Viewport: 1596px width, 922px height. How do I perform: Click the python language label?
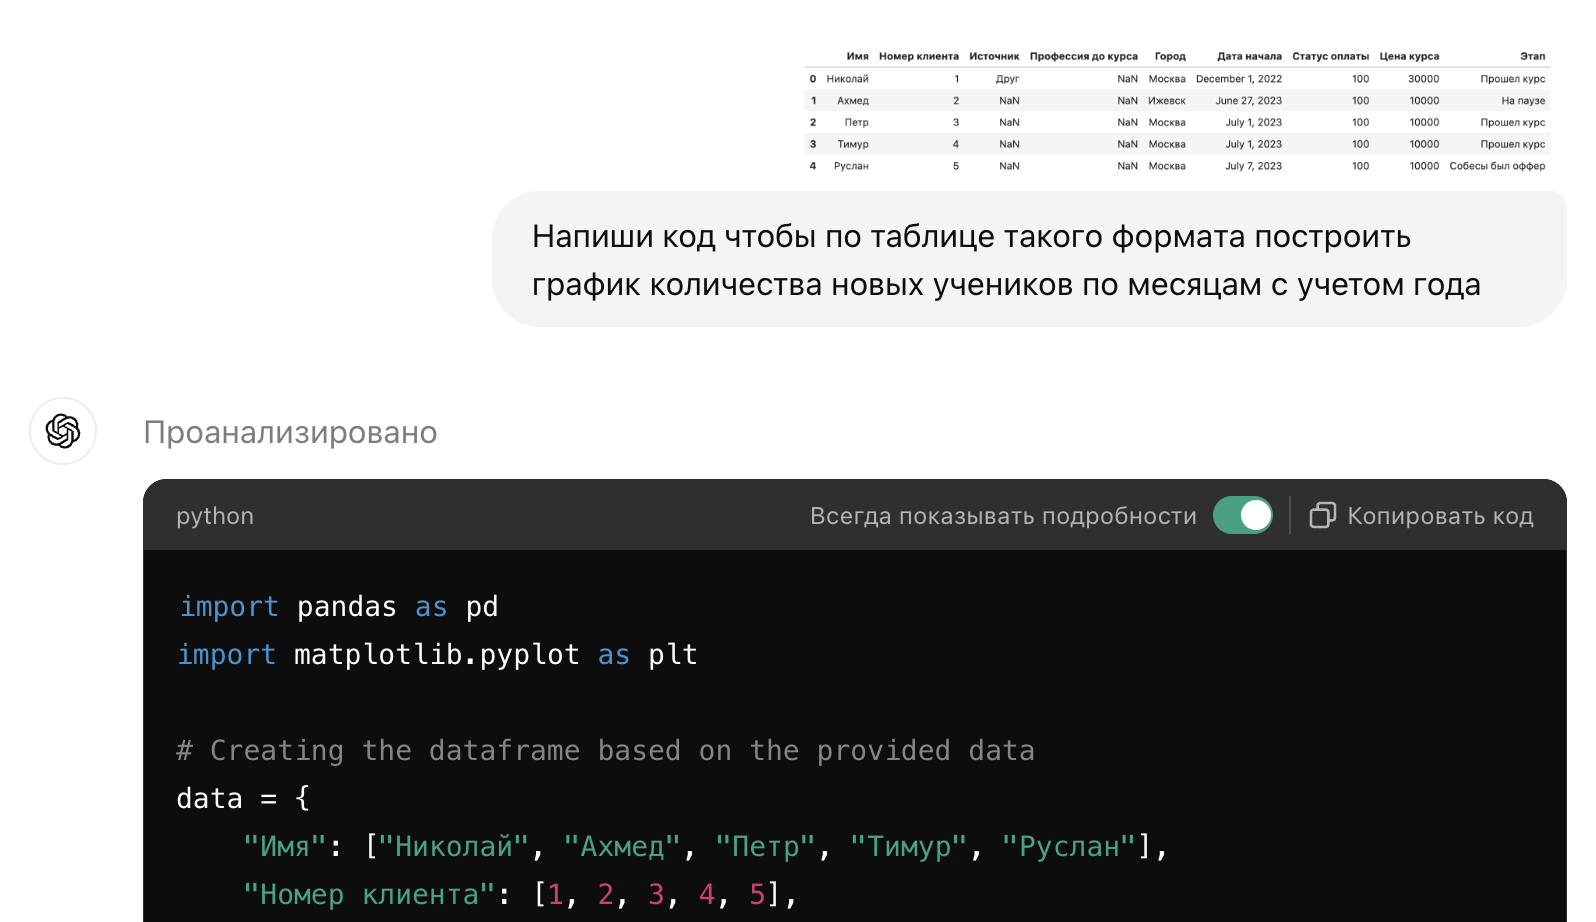pyautogui.click(x=215, y=516)
